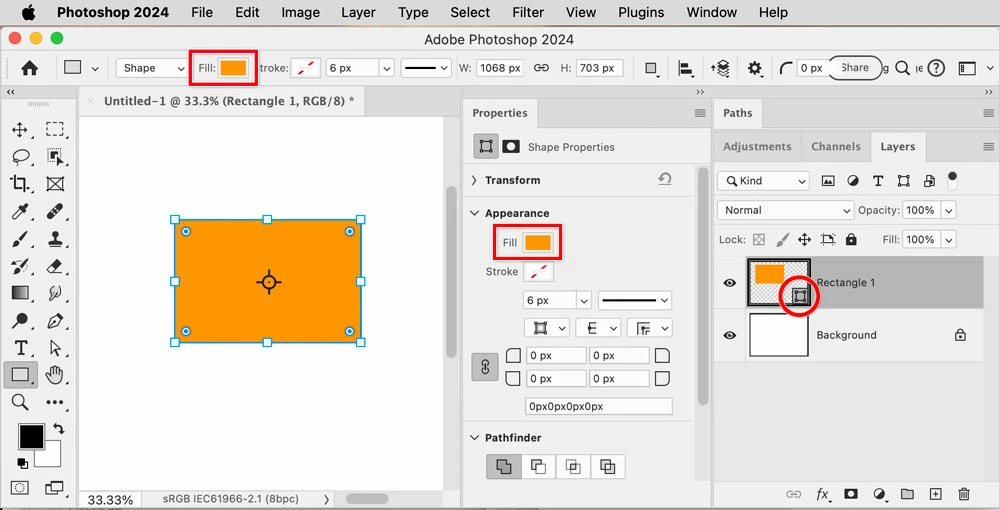Open the layer Opacity dropdown arrow
The width and height of the screenshot is (1000, 510).
[949, 210]
